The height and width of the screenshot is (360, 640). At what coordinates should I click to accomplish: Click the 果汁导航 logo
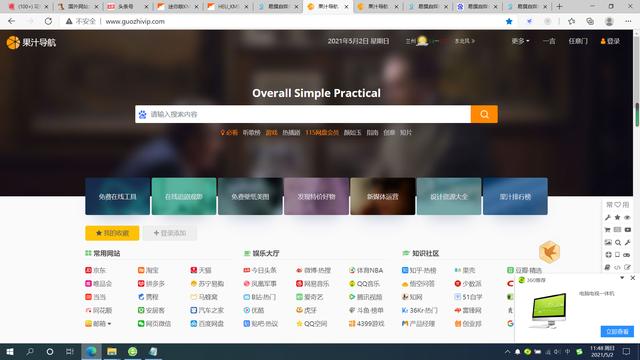31,42
